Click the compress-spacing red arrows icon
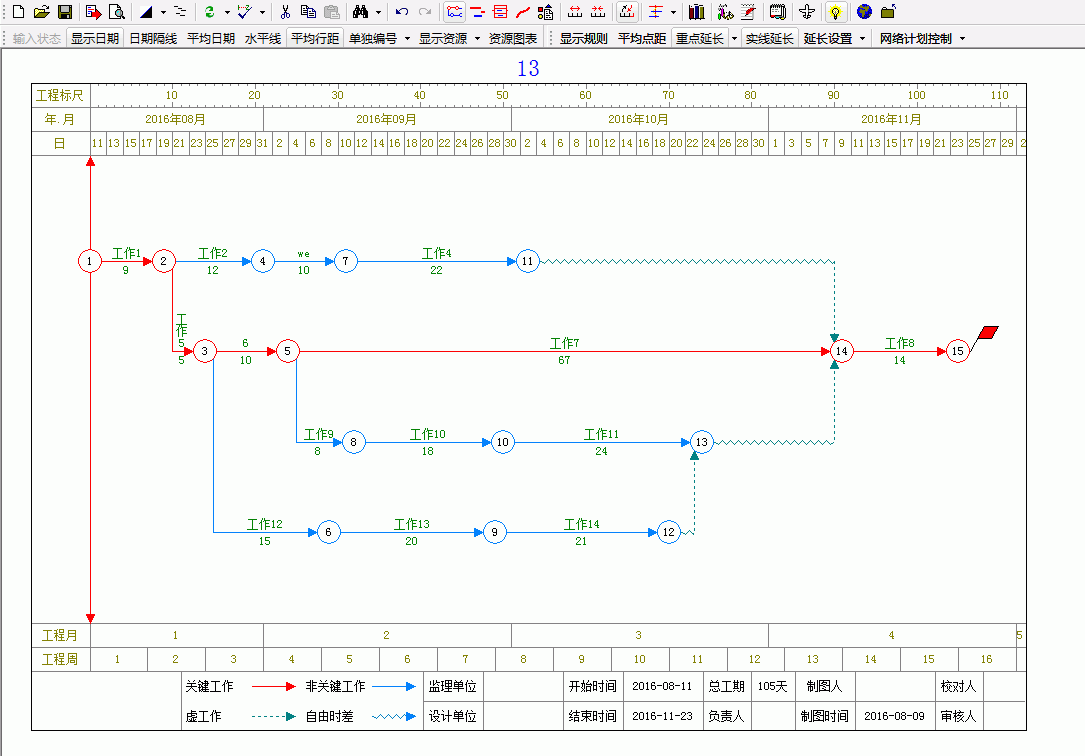The width and height of the screenshot is (1085, 756). pos(599,12)
